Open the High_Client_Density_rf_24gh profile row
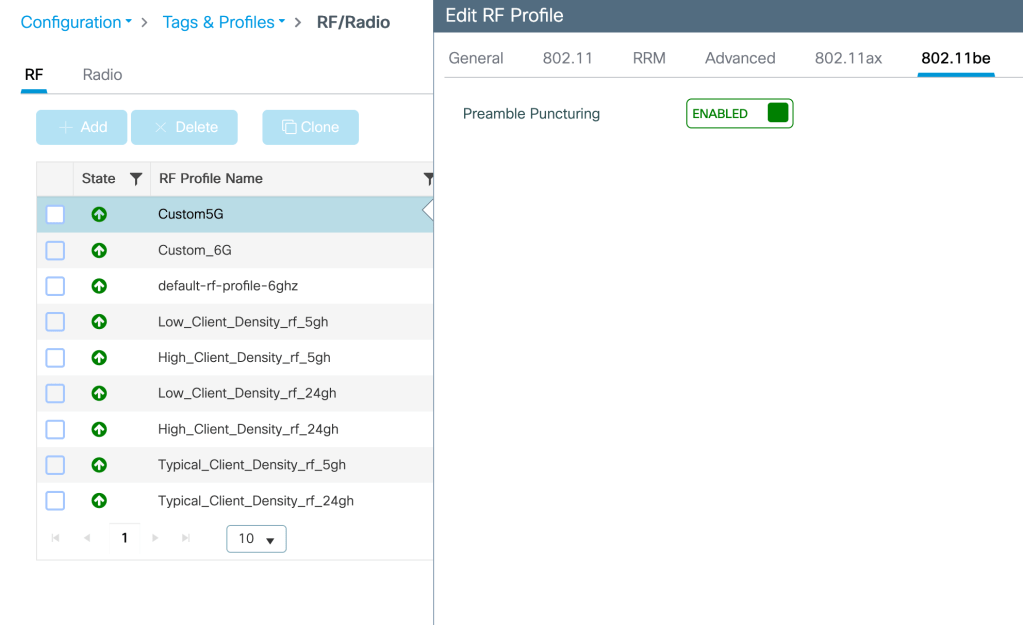 pos(248,429)
